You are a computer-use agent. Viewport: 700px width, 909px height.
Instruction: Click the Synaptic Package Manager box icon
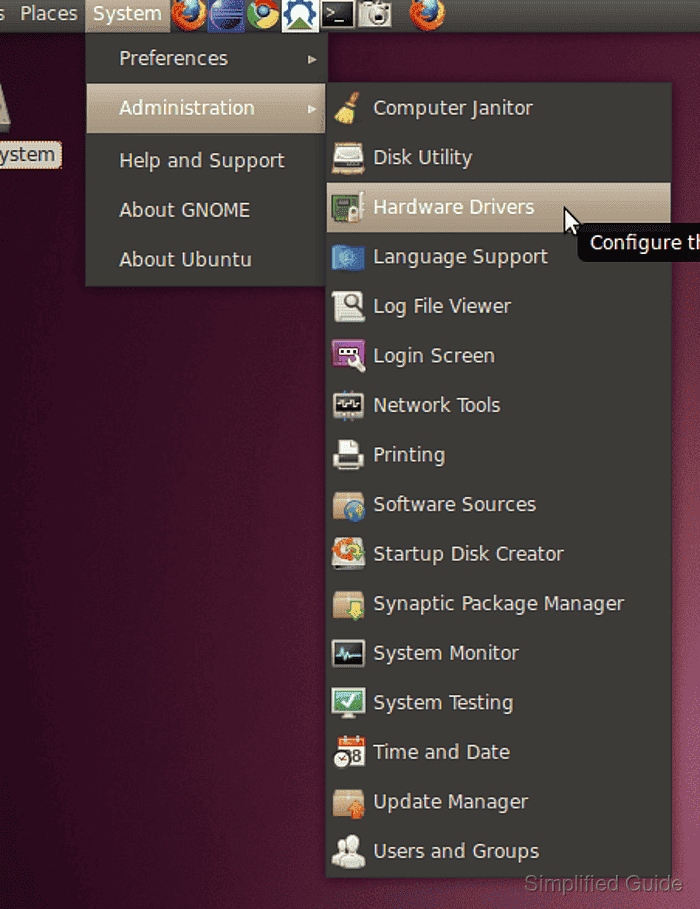347,604
